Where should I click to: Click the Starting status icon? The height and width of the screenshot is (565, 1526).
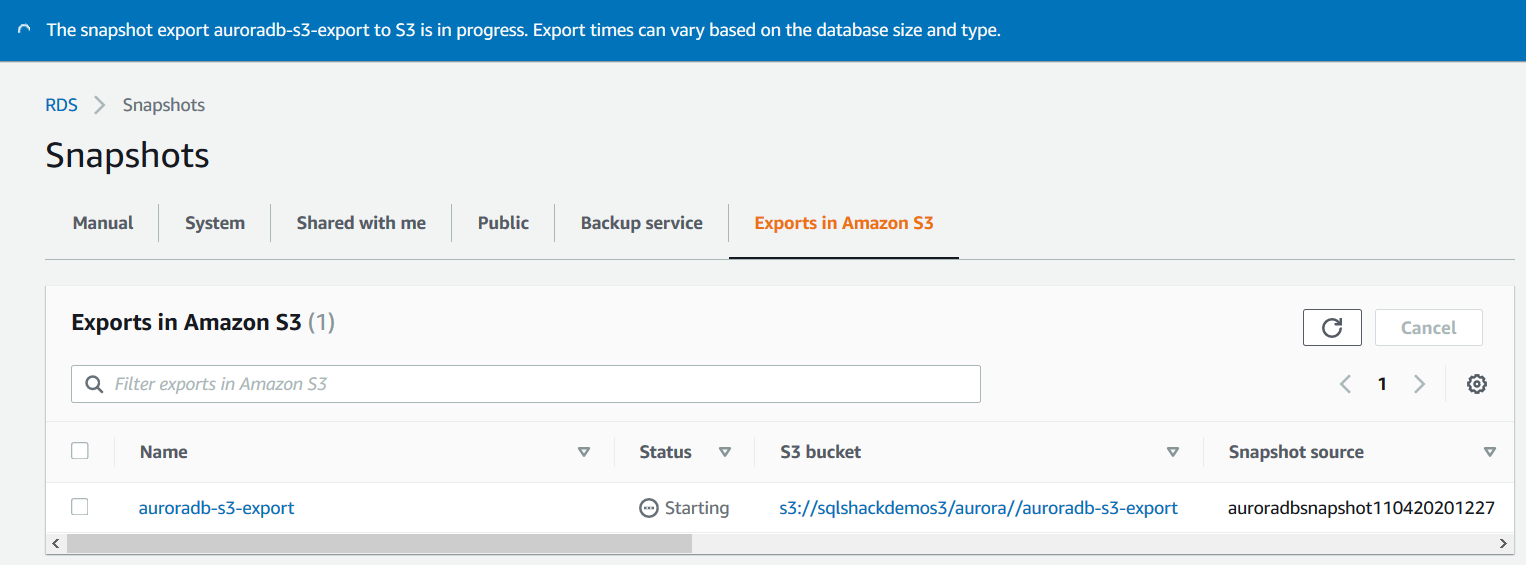coord(648,508)
